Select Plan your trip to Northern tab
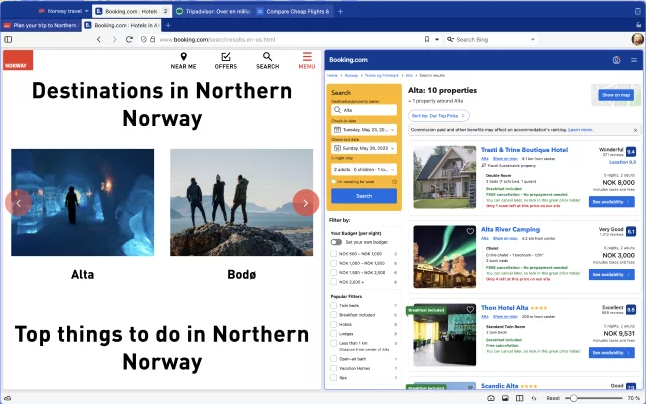The image size is (646, 404). pos(41,26)
